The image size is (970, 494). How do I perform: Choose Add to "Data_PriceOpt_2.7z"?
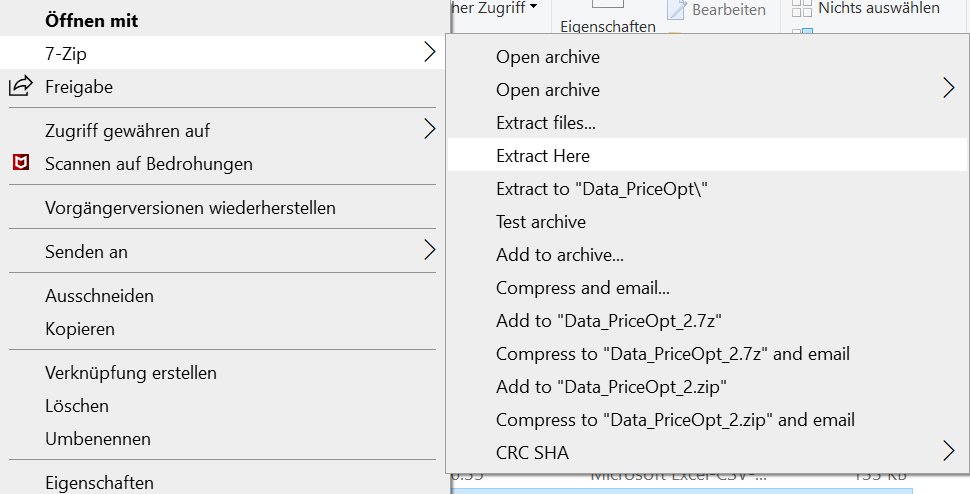[609, 321]
